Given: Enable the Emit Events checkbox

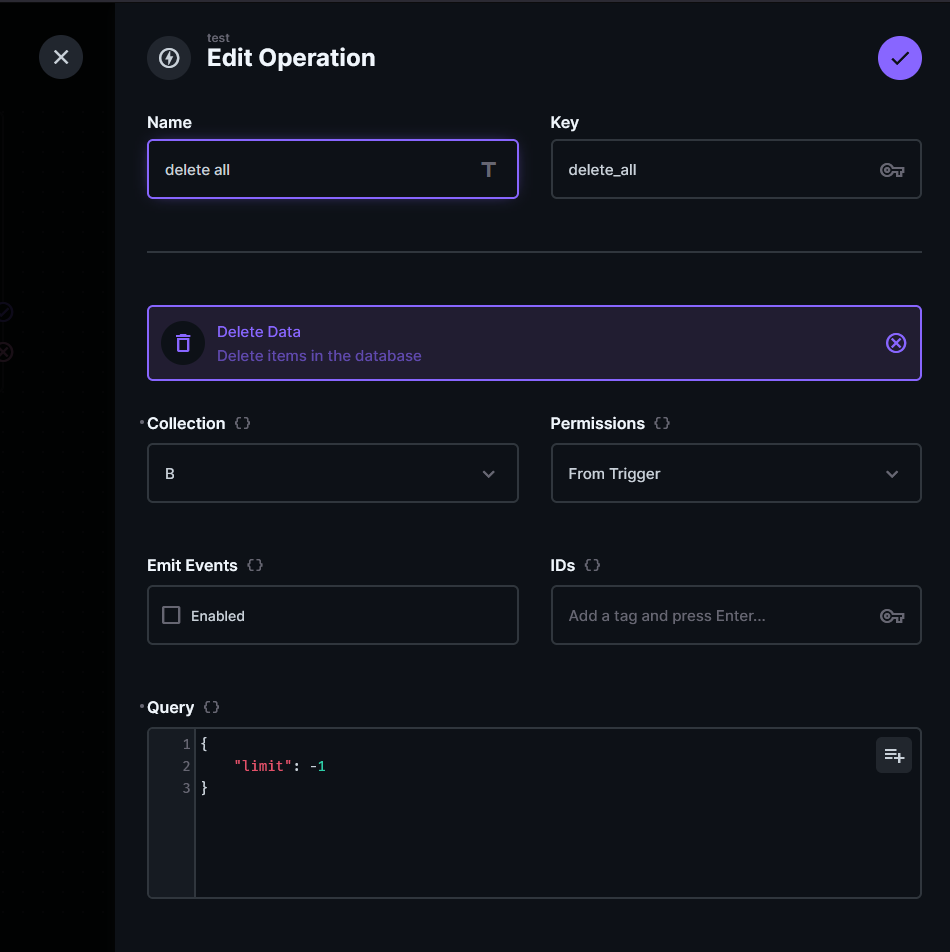Looking at the screenshot, I should tap(171, 615).
